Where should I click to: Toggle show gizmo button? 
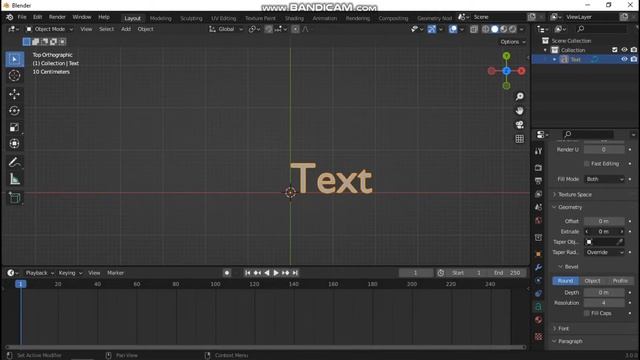click(x=431, y=29)
